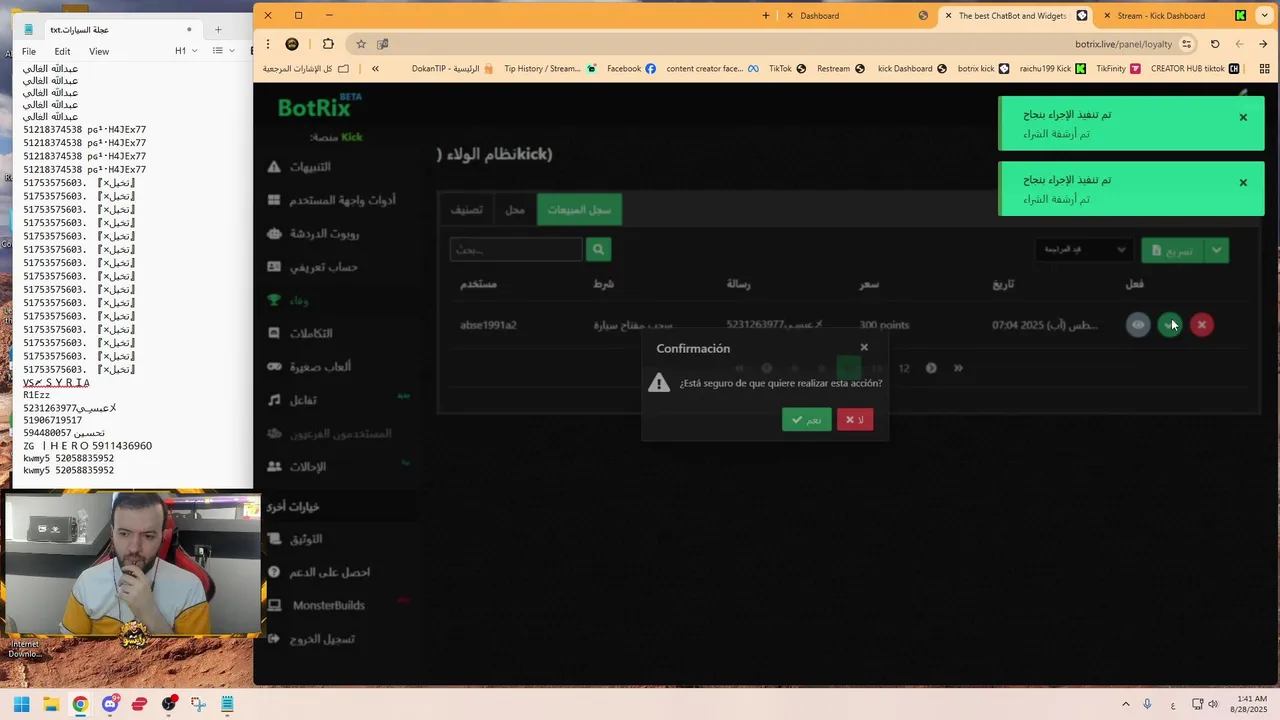Screen dimensions: 1280x720
Task: Open the browser extensions puzzle icon
Action: 328,44
